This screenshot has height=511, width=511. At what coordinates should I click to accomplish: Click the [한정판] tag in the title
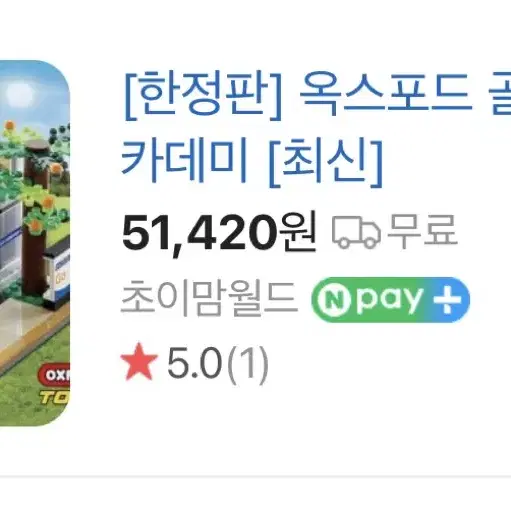tap(203, 96)
